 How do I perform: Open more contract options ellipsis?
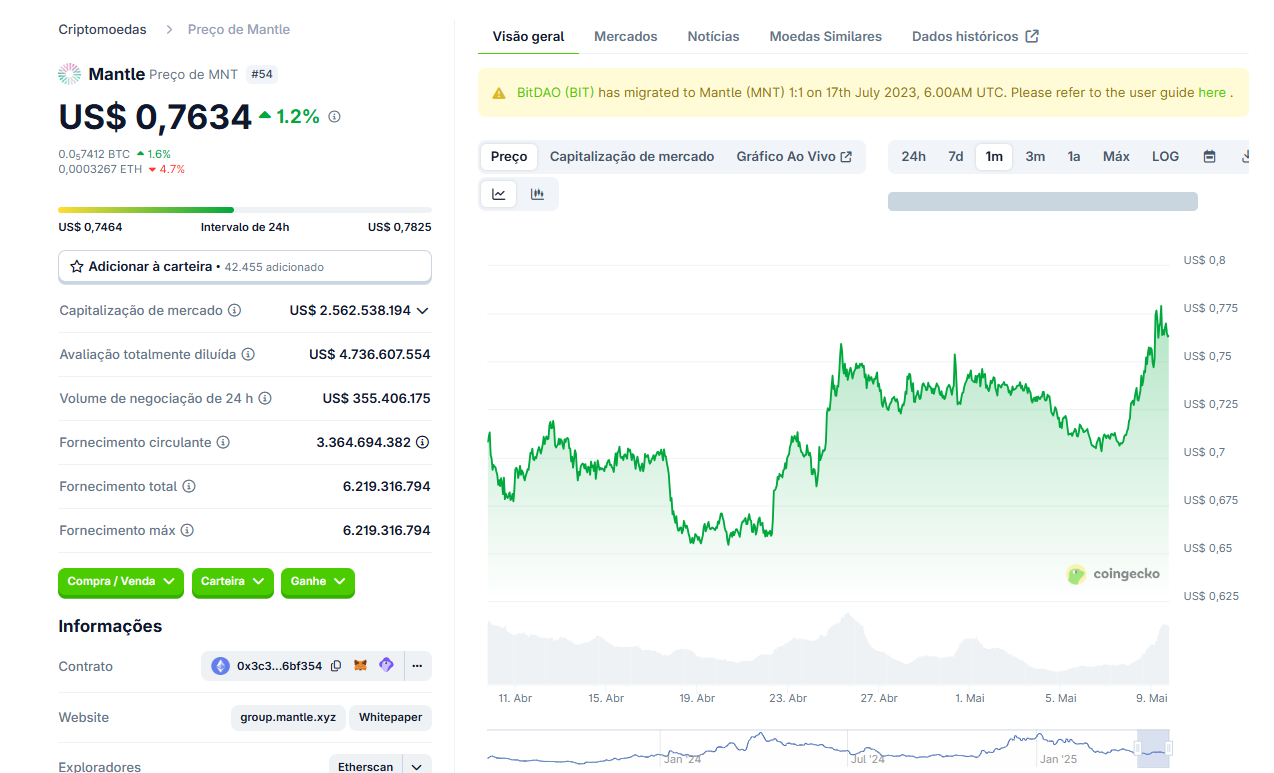(417, 666)
